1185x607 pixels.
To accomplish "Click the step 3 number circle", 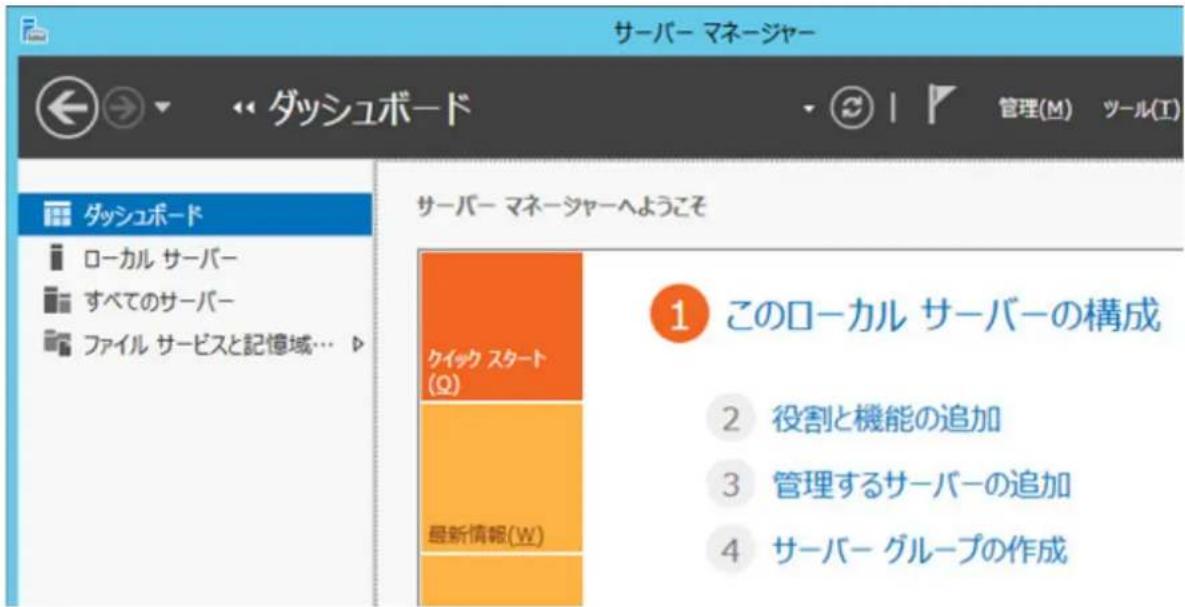I will 729,485.
